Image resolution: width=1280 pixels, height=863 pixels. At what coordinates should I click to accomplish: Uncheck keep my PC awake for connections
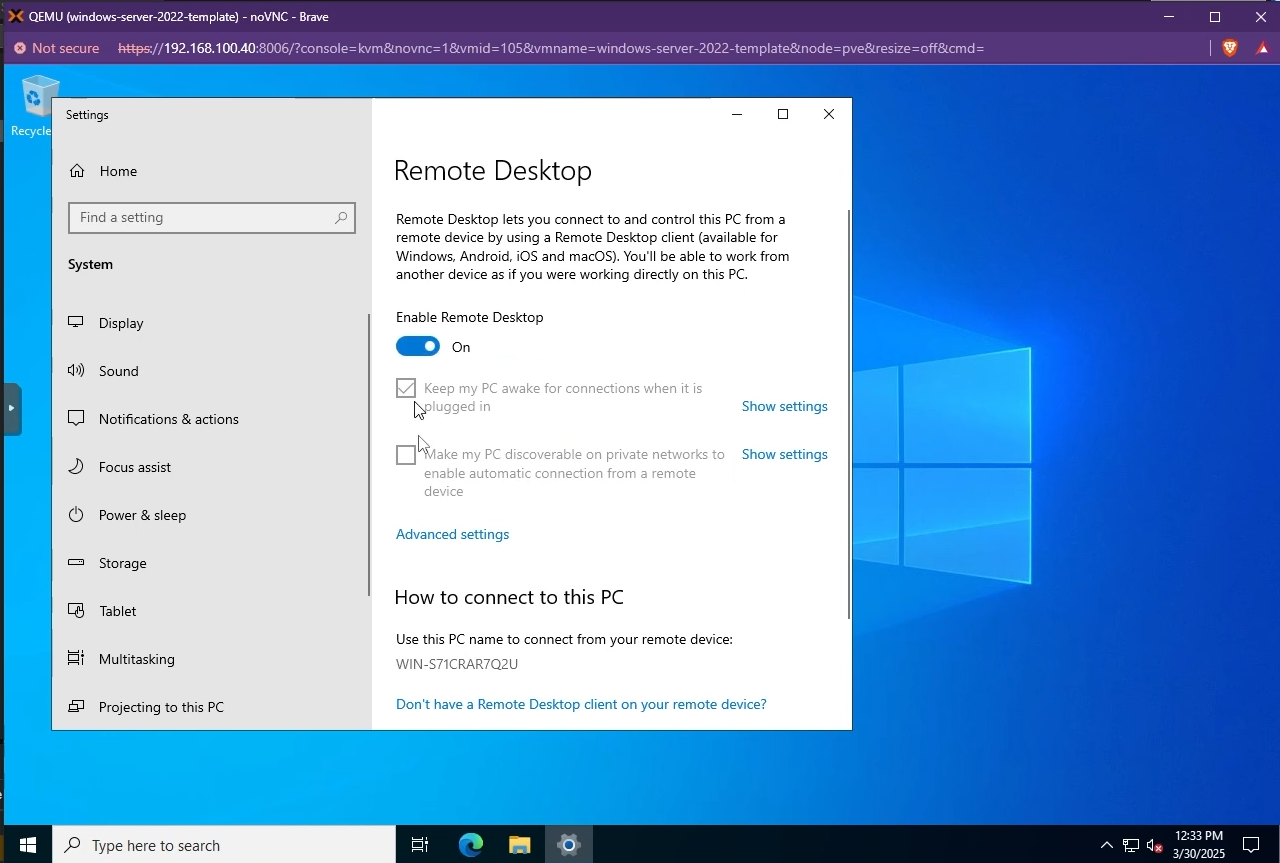(x=406, y=387)
